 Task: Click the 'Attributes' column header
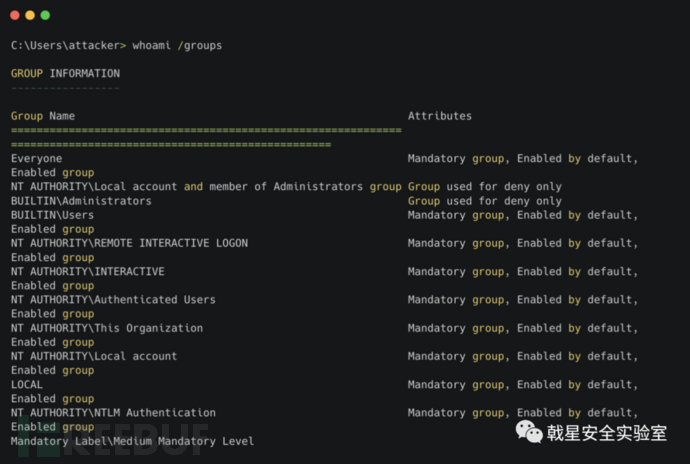coord(440,116)
